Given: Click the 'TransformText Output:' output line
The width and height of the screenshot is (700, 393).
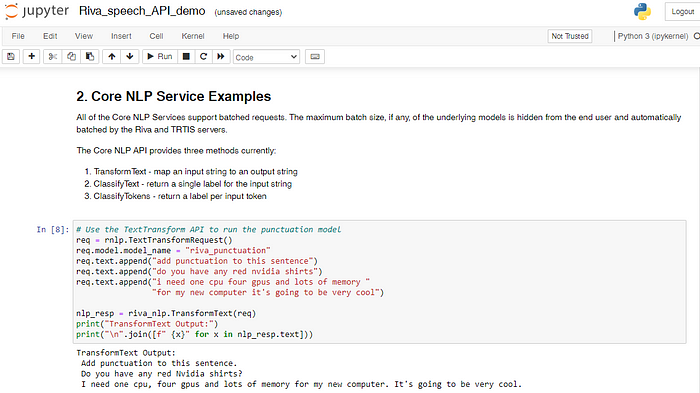Looking at the screenshot, I should (126, 353).
